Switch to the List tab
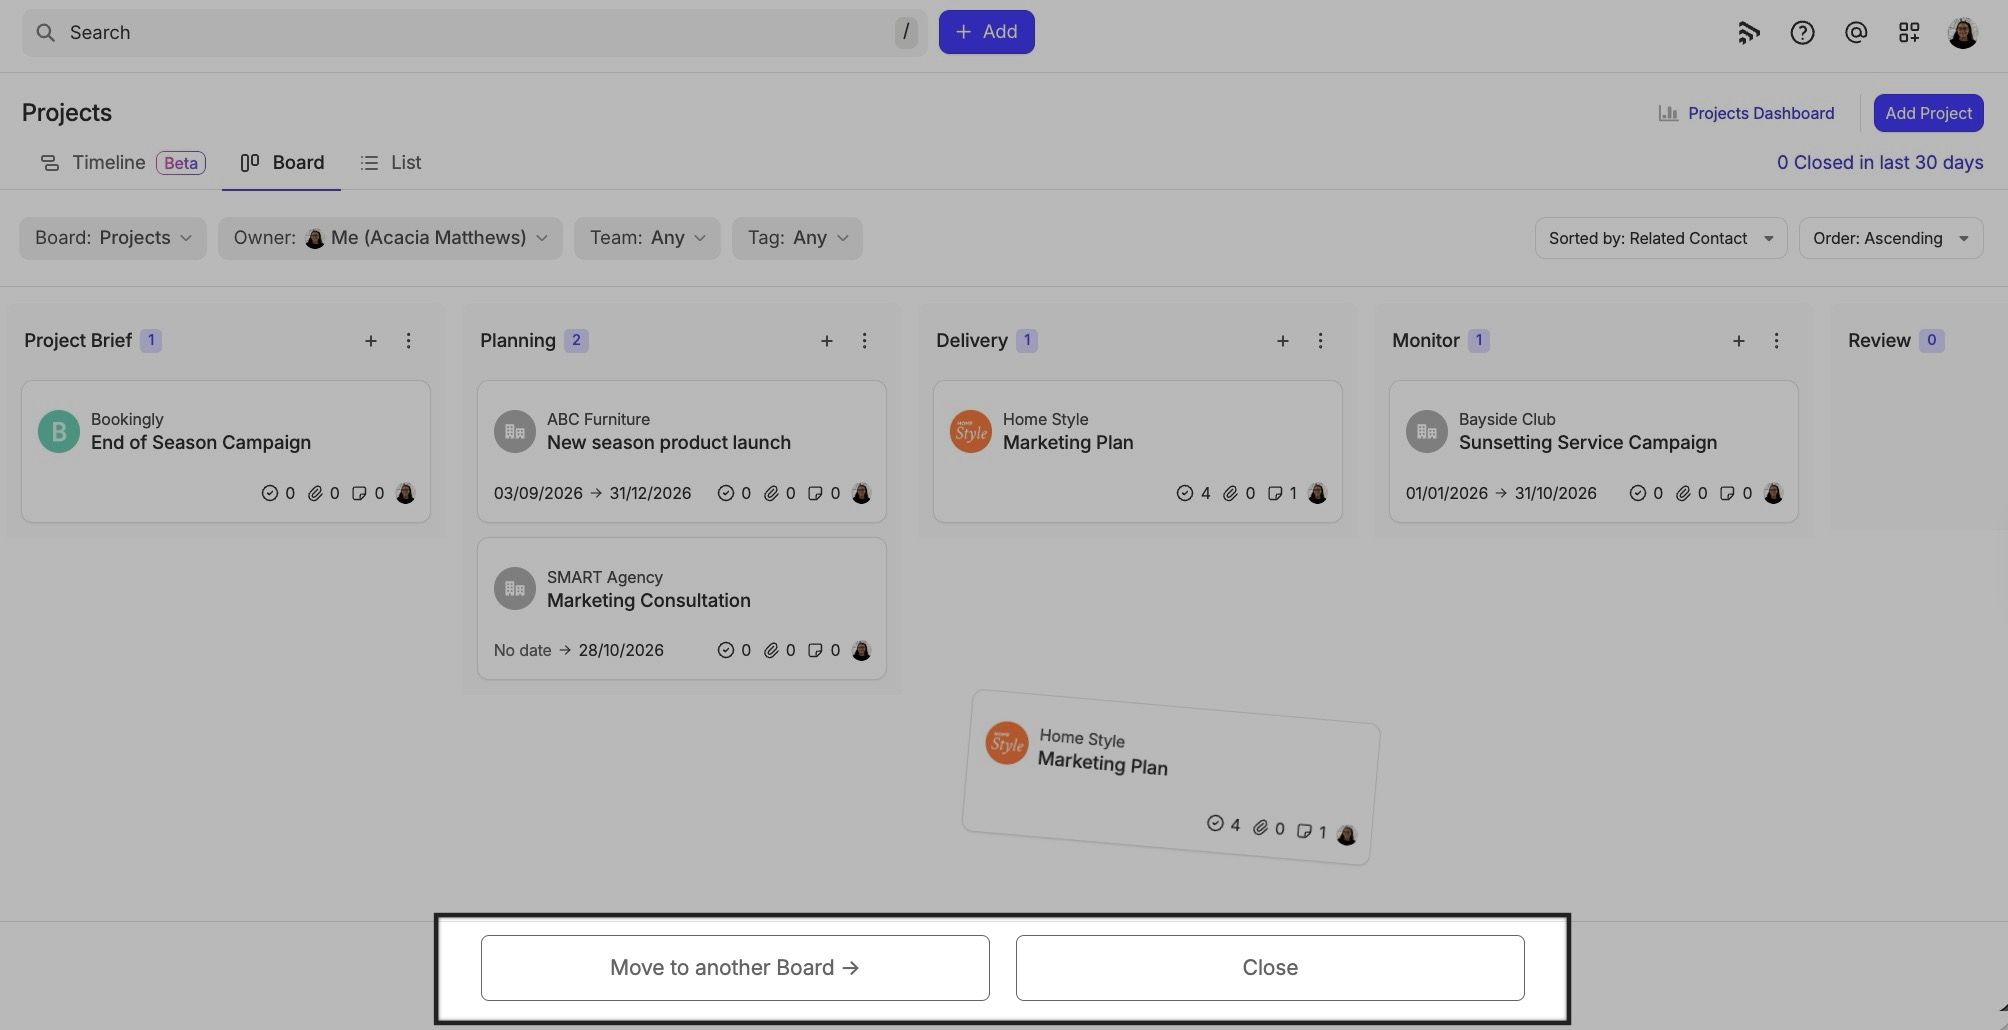Image resolution: width=2008 pixels, height=1030 pixels. coord(391,163)
